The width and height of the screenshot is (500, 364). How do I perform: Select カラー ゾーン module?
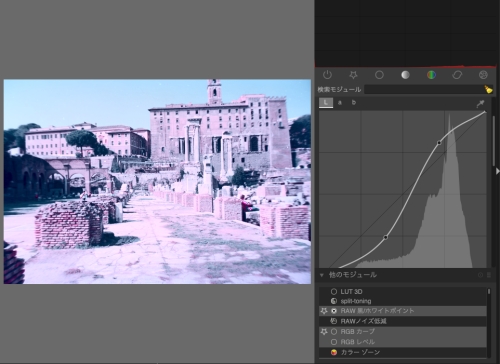tap(403, 352)
